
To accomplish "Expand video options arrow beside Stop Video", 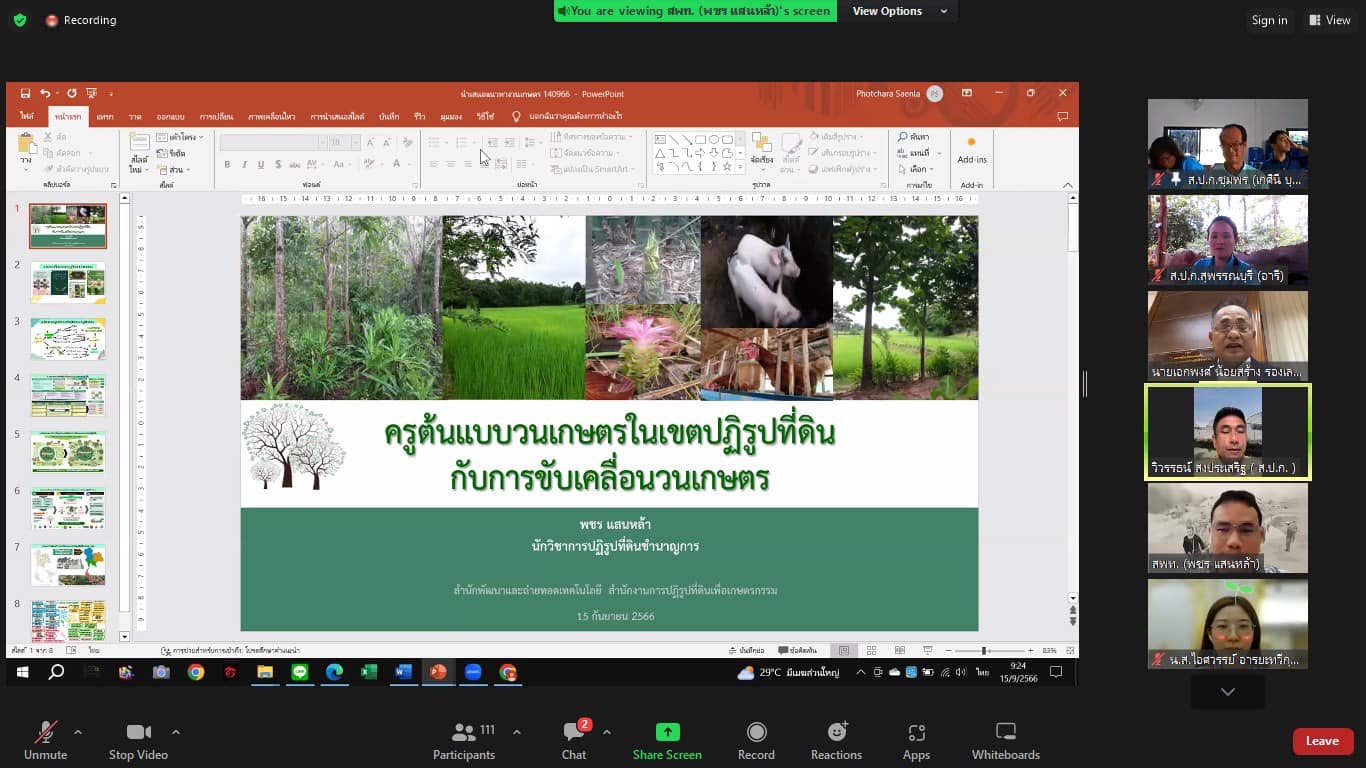I will tap(176, 732).
